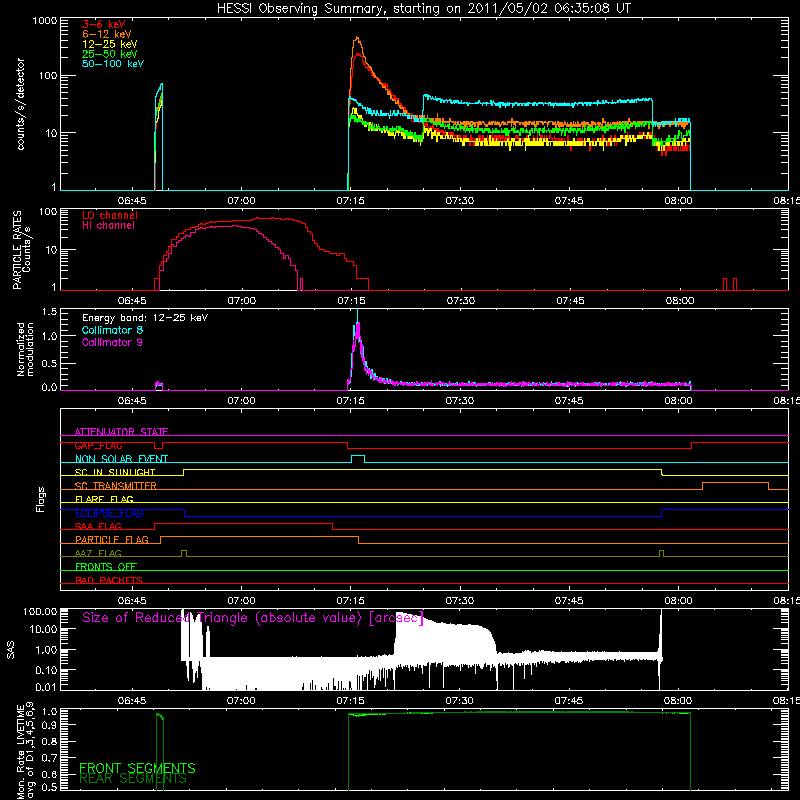Click the FRONTS_OFF flag label
Viewport: 800px width, 800px height.
[106, 566]
